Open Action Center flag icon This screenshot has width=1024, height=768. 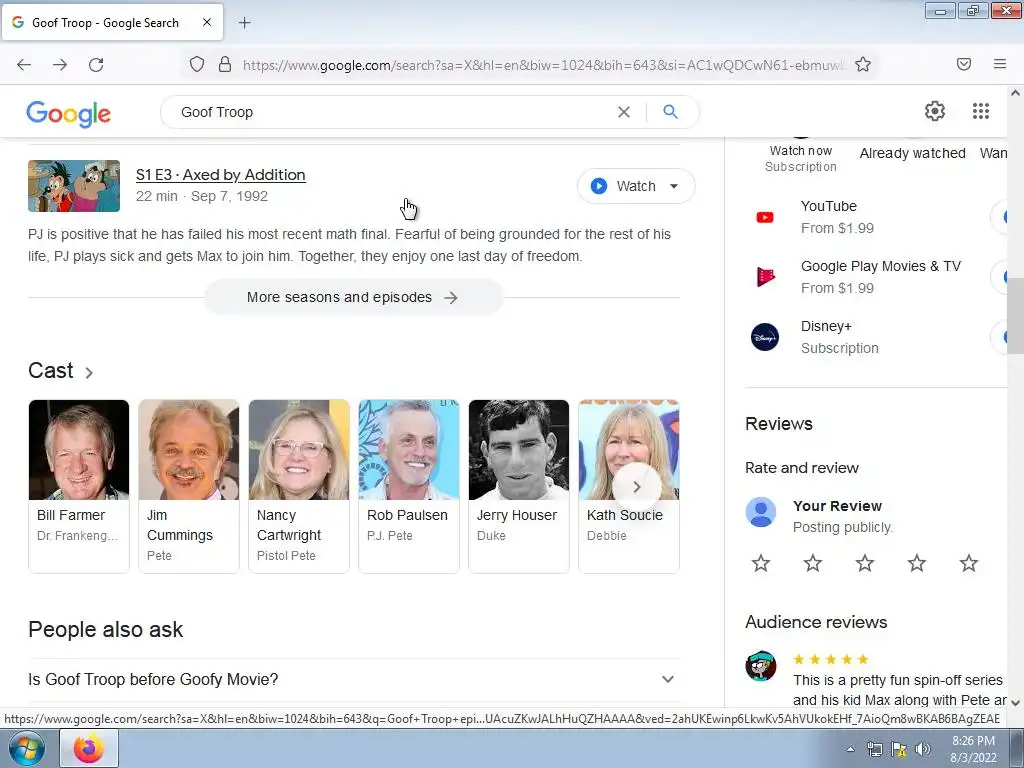[899, 749]
